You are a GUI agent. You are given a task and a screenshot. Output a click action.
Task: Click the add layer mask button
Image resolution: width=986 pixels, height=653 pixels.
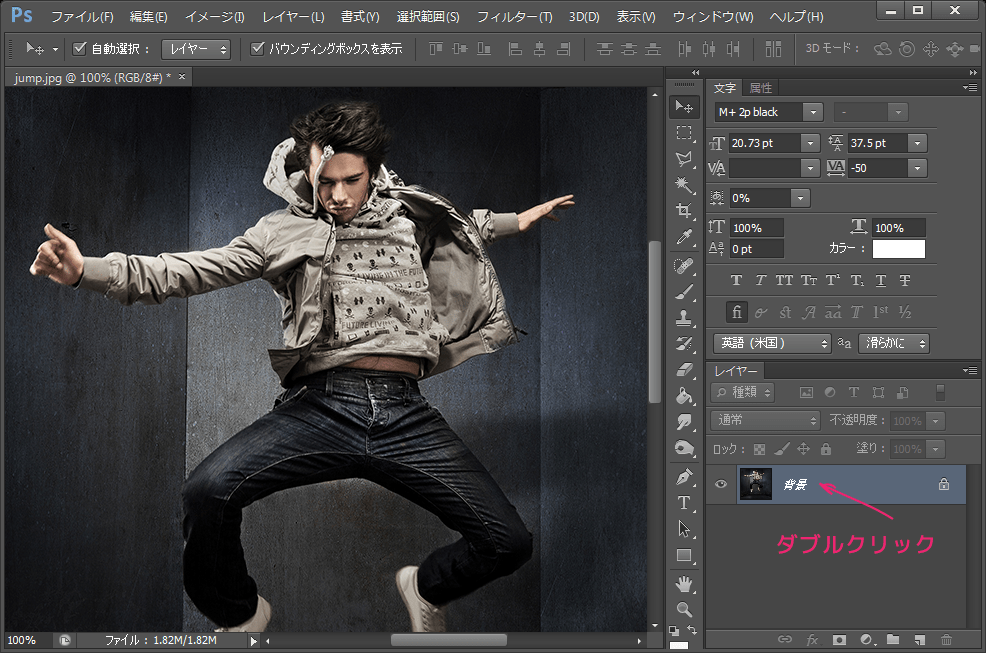tap(839, 639)
